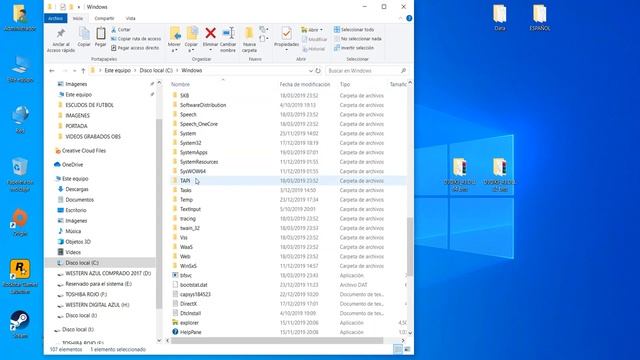Image resolution: width=640 pixels, height=360 pixels.
Task: Select Documentos in navigation pane
Action: 80,200
